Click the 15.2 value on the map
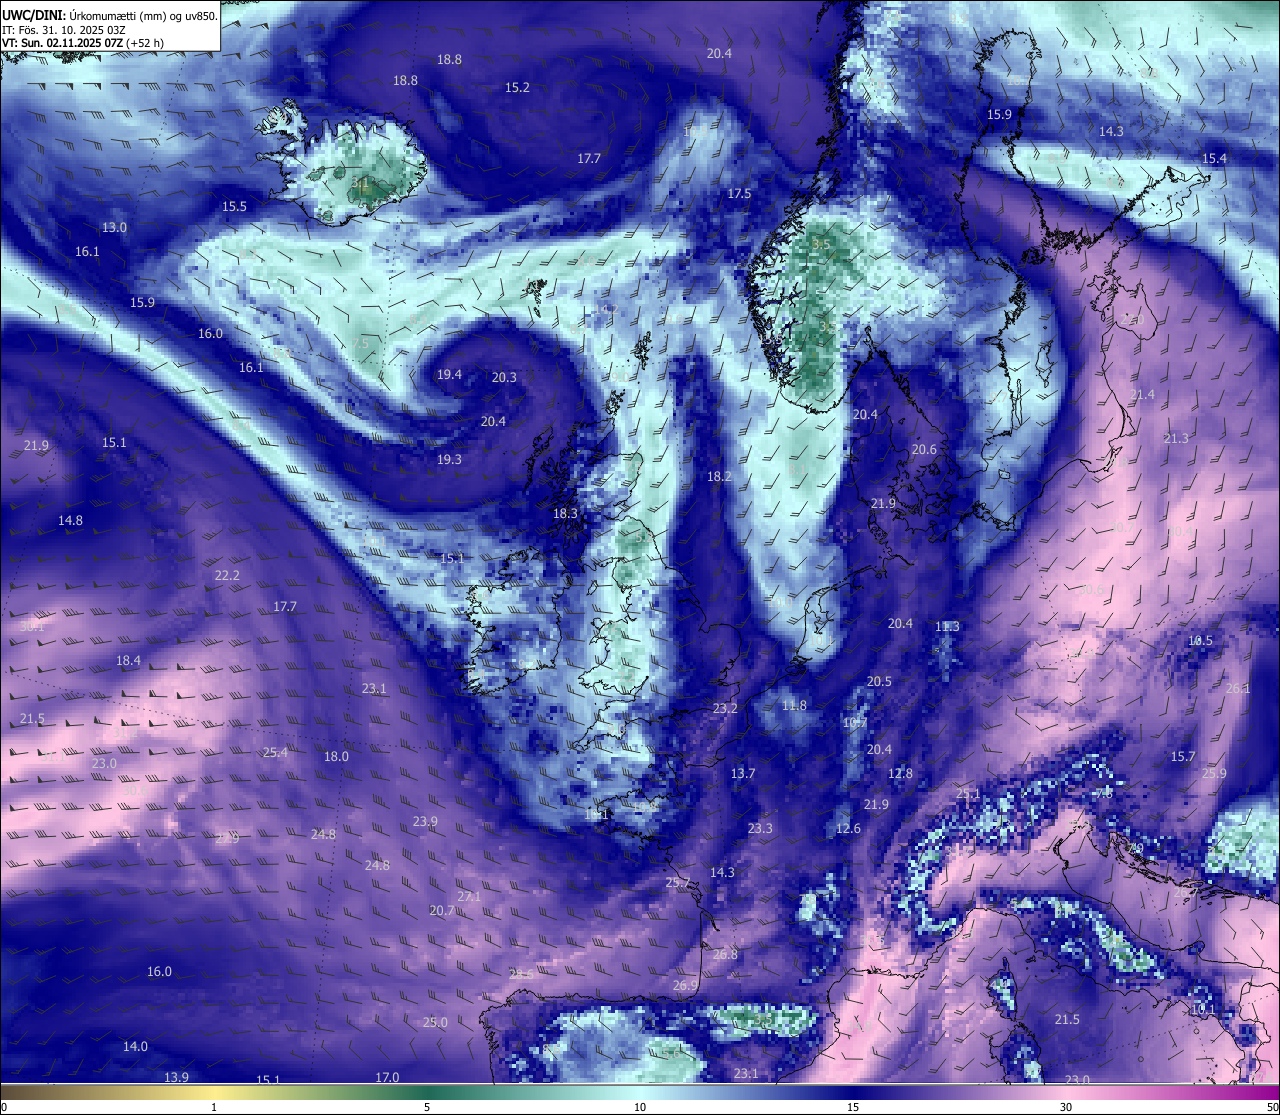1280x1115 pixels. click(517, 88)
